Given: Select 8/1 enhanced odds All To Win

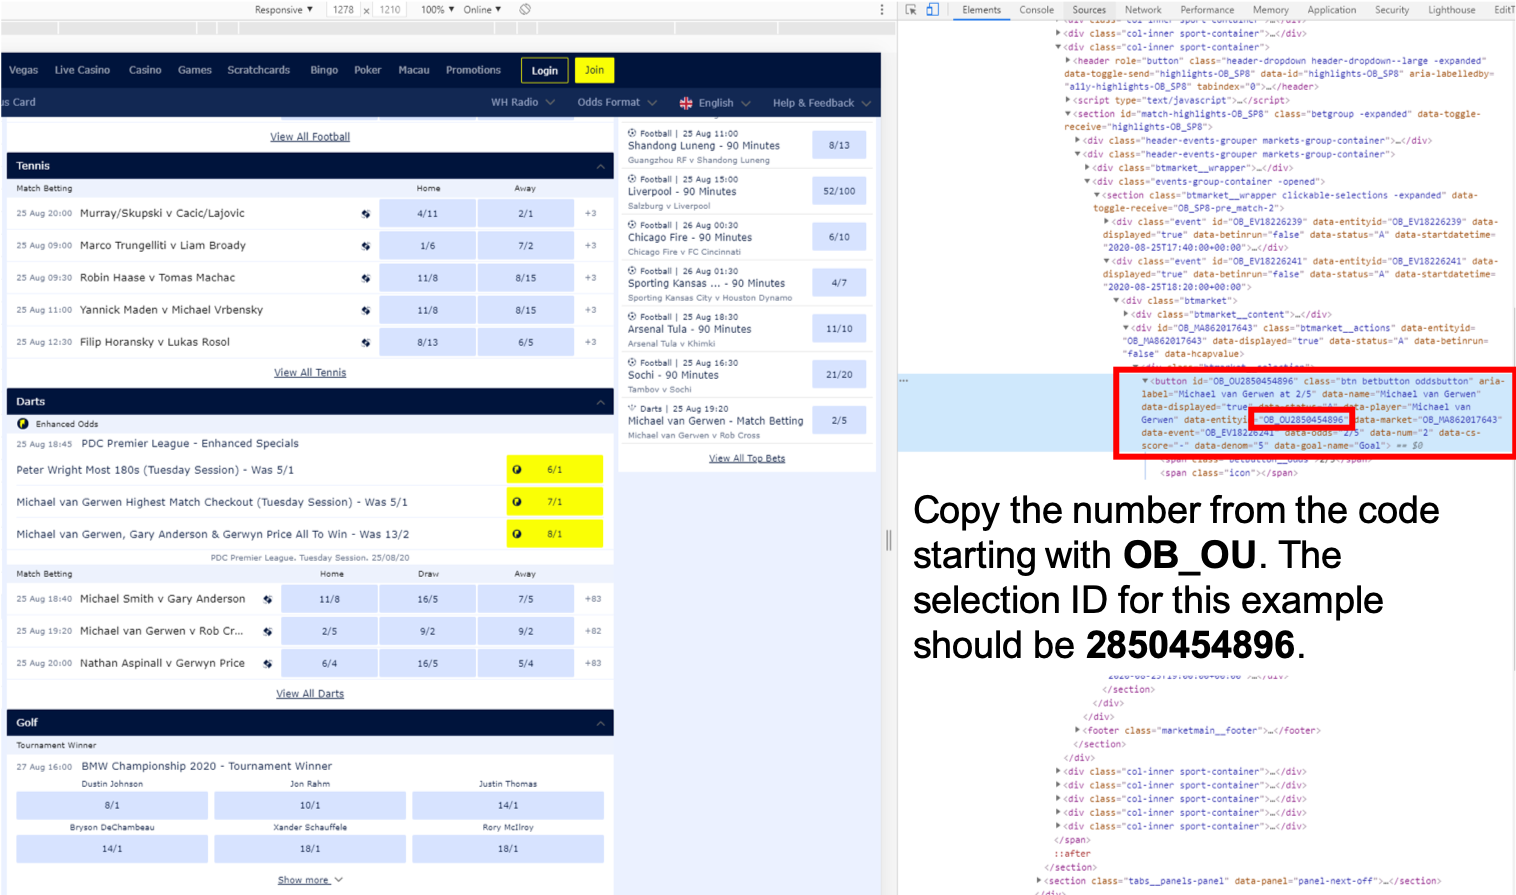Looking at the screenshot, I should click(555, 534).
